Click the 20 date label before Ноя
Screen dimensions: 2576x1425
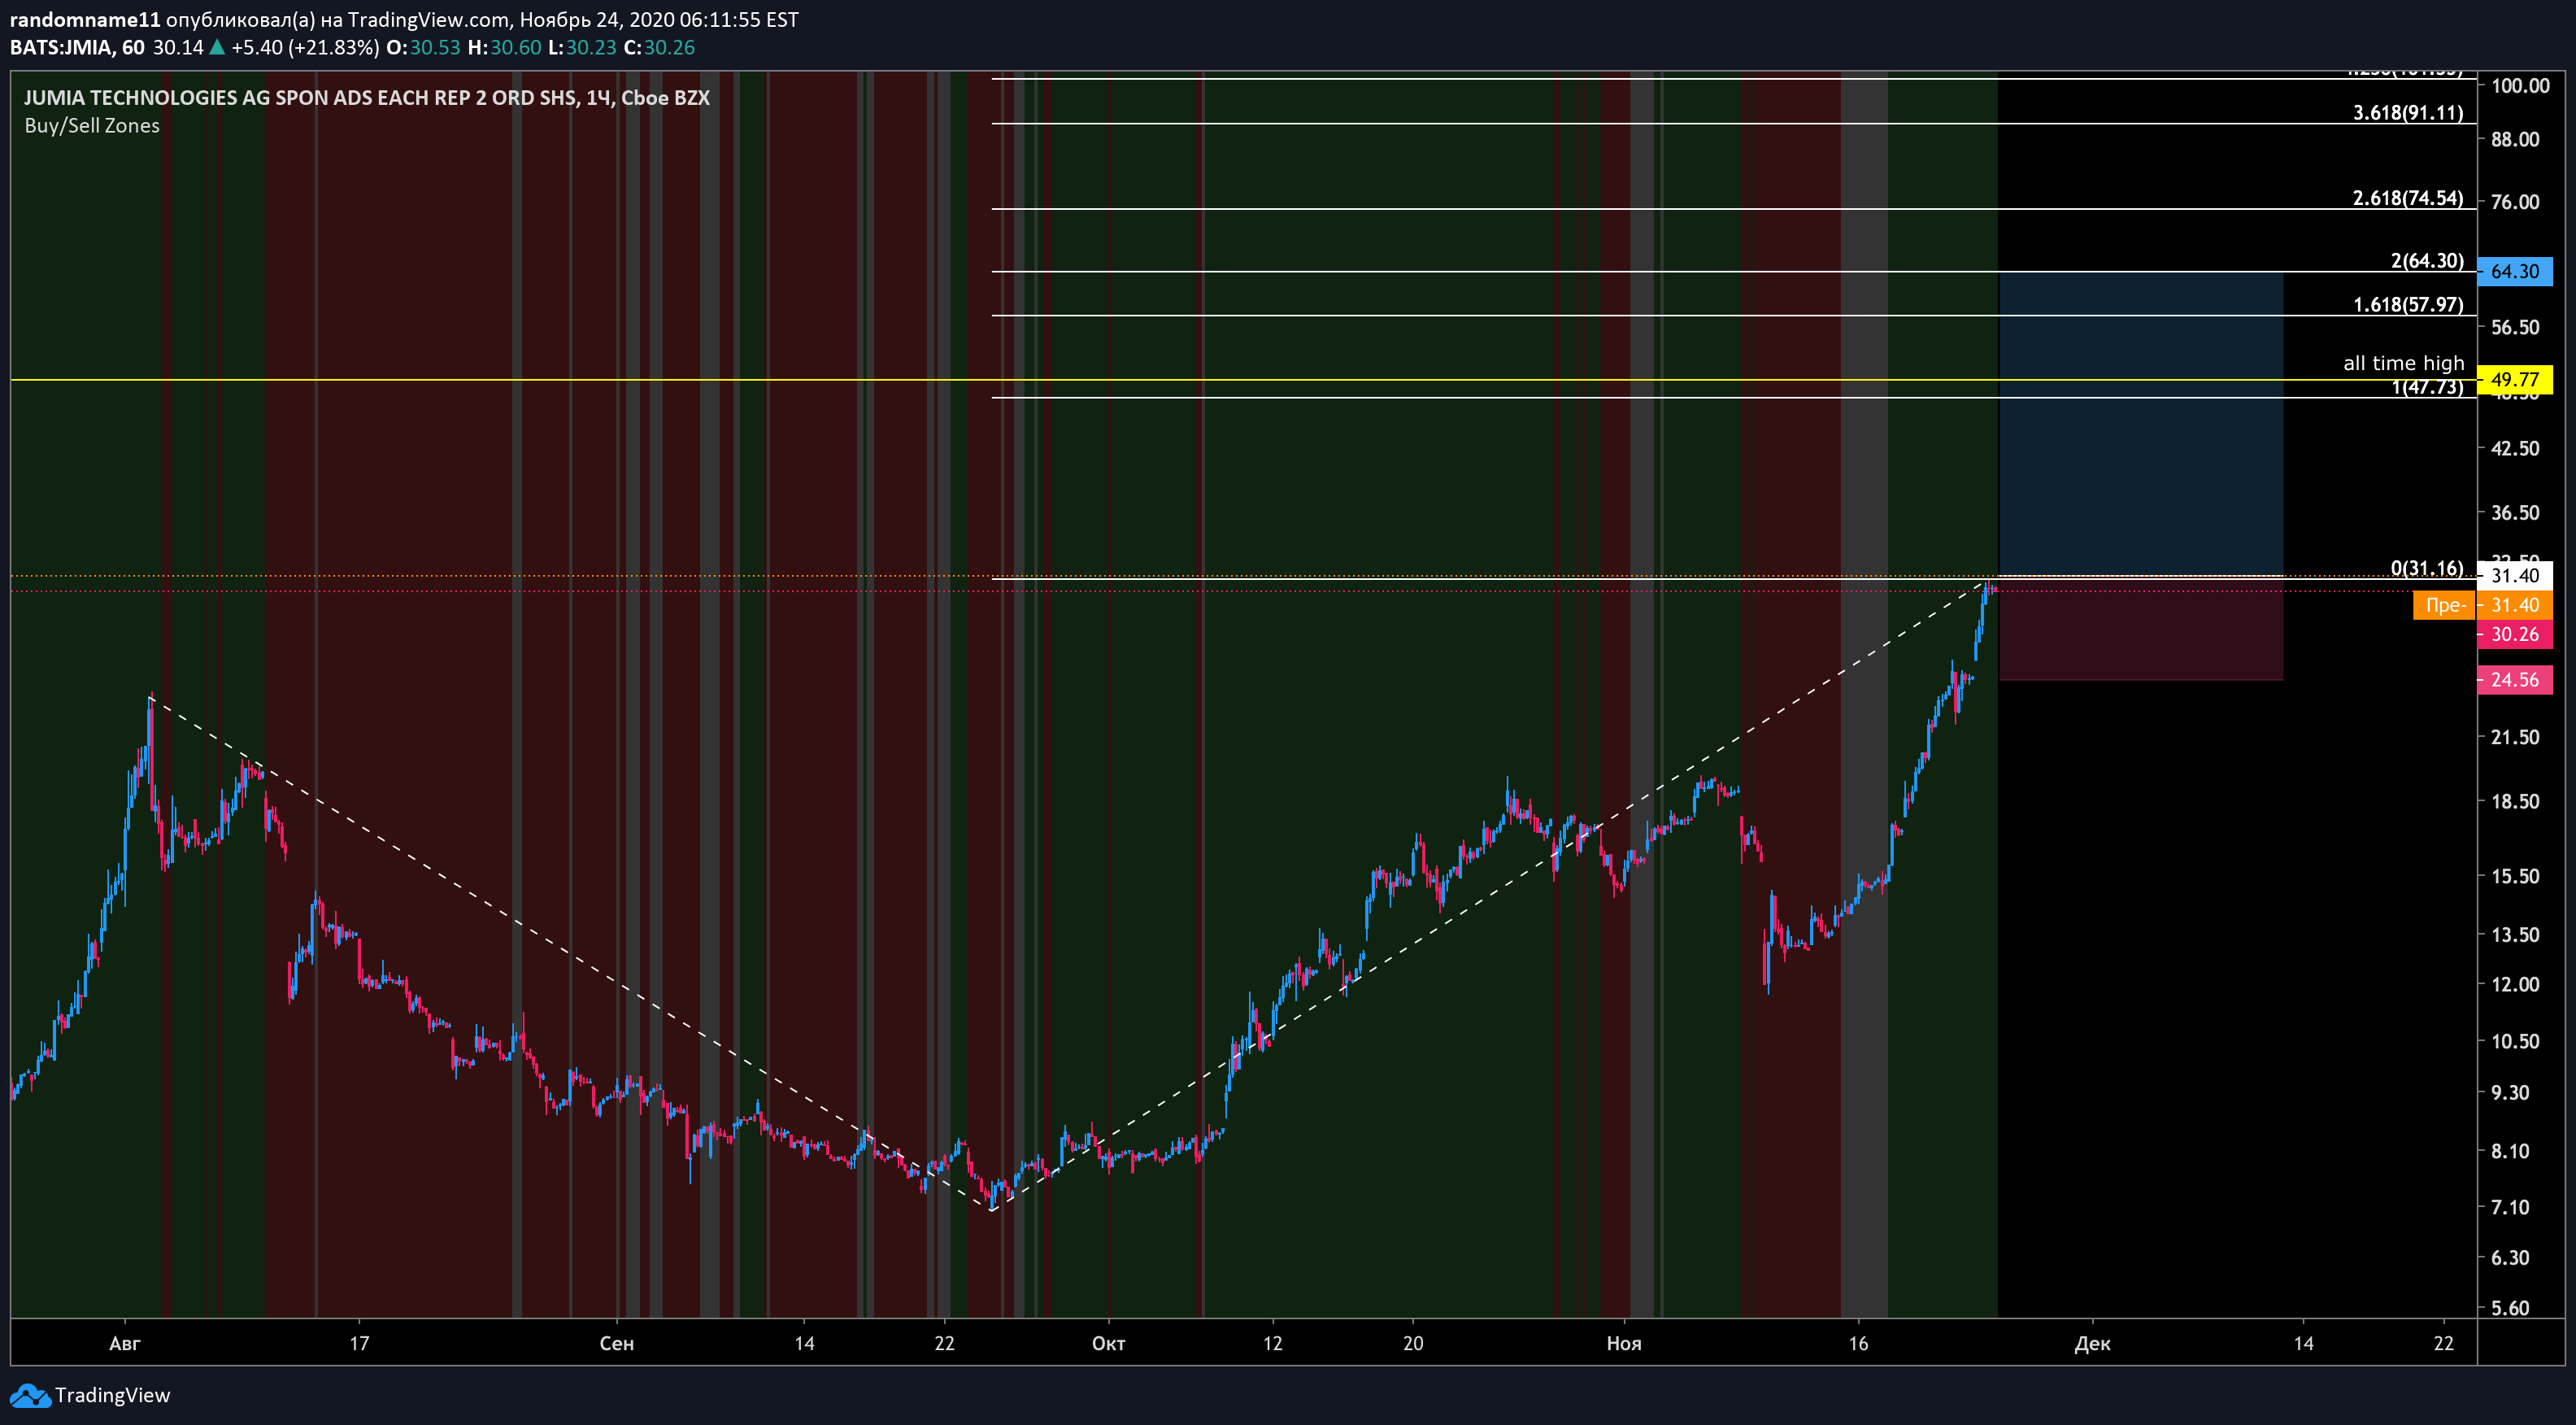click(x=1413, y=1343)
